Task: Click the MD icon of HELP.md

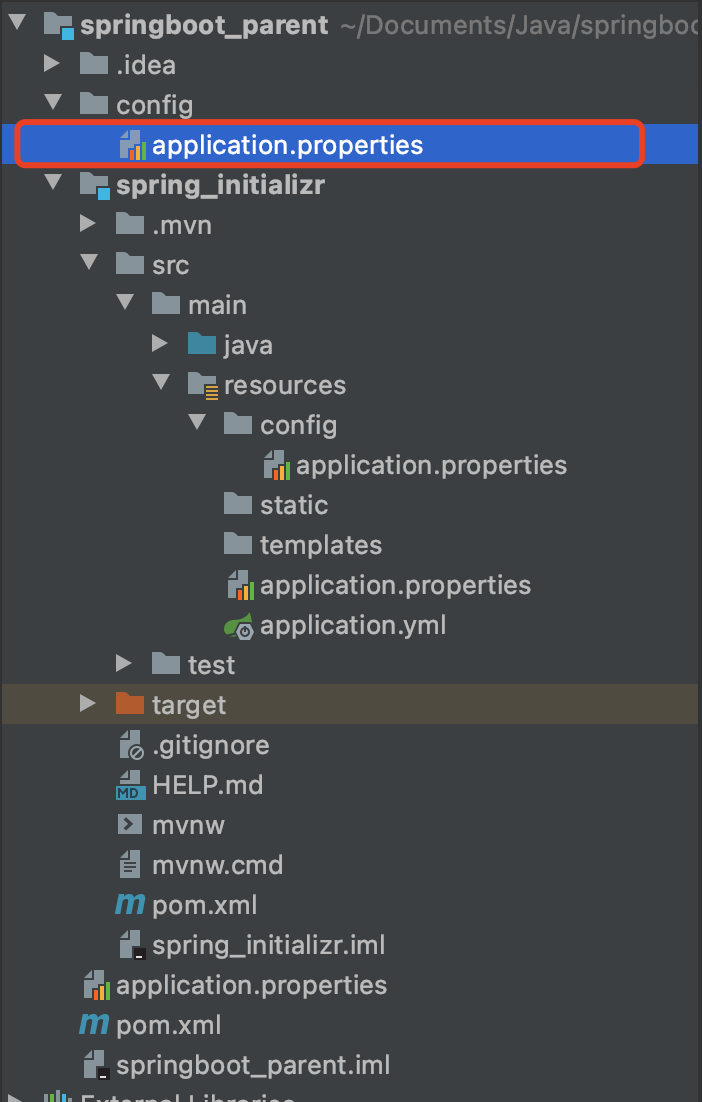Action: [x=131, y=784]
